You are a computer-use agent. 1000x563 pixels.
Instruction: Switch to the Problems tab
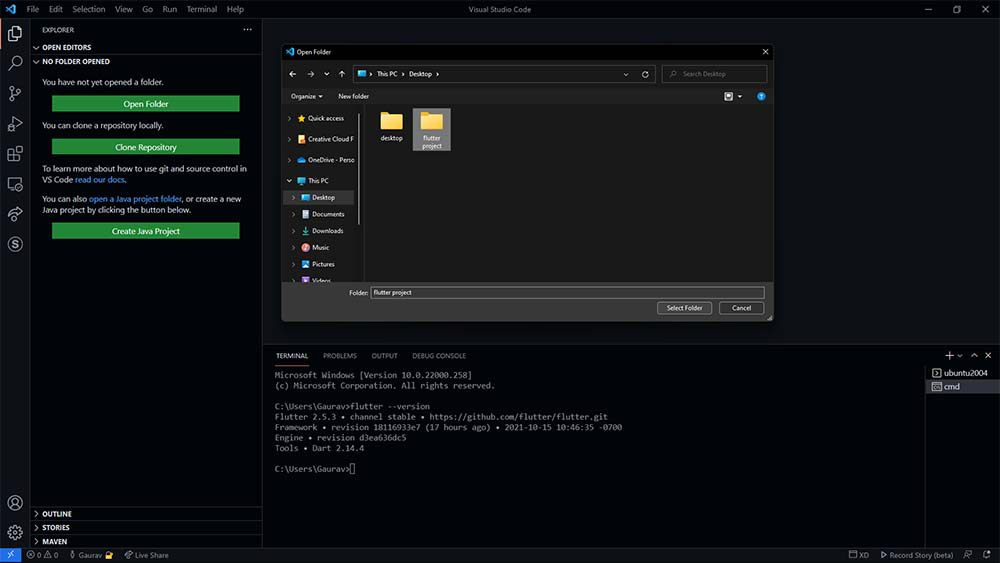[x=339, y=356]
